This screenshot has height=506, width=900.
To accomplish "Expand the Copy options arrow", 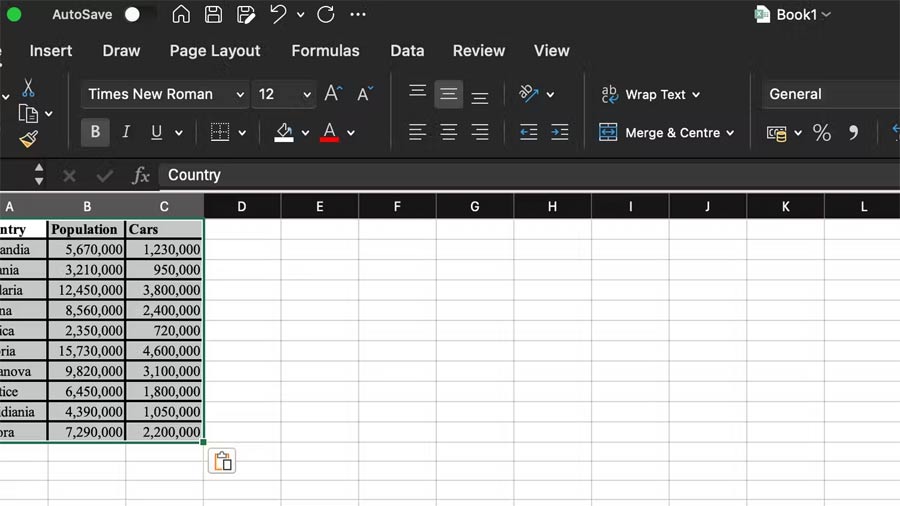I will tap(49, 114).
